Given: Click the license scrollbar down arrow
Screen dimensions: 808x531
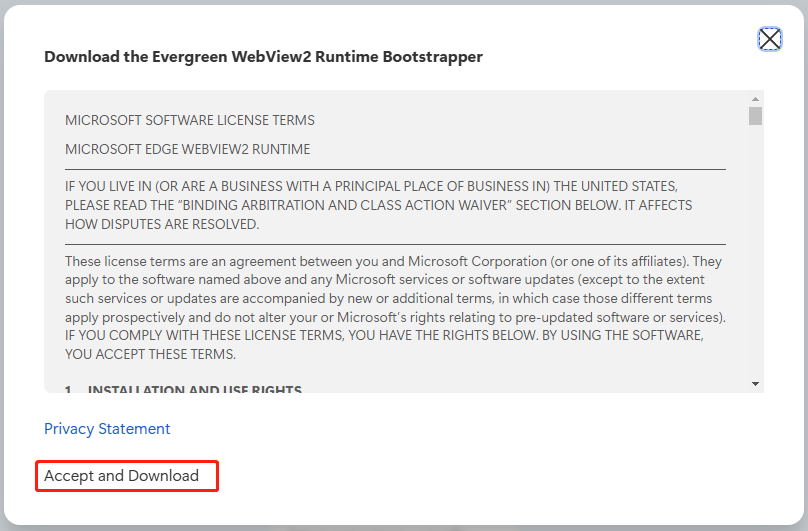Looking at the screenshot, I should (755, 383).
